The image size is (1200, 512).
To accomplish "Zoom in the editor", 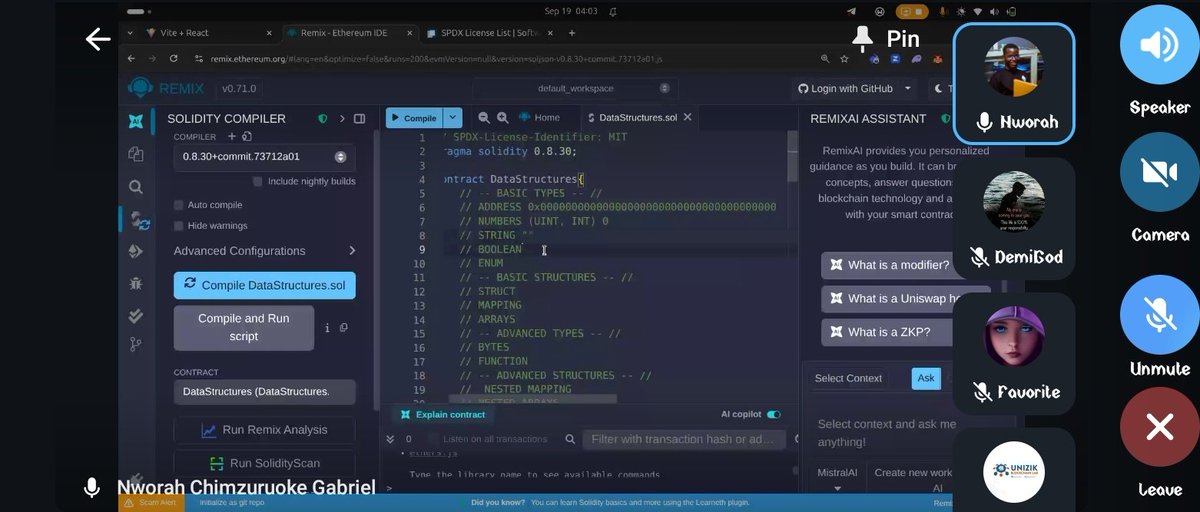I will point(502,118).
